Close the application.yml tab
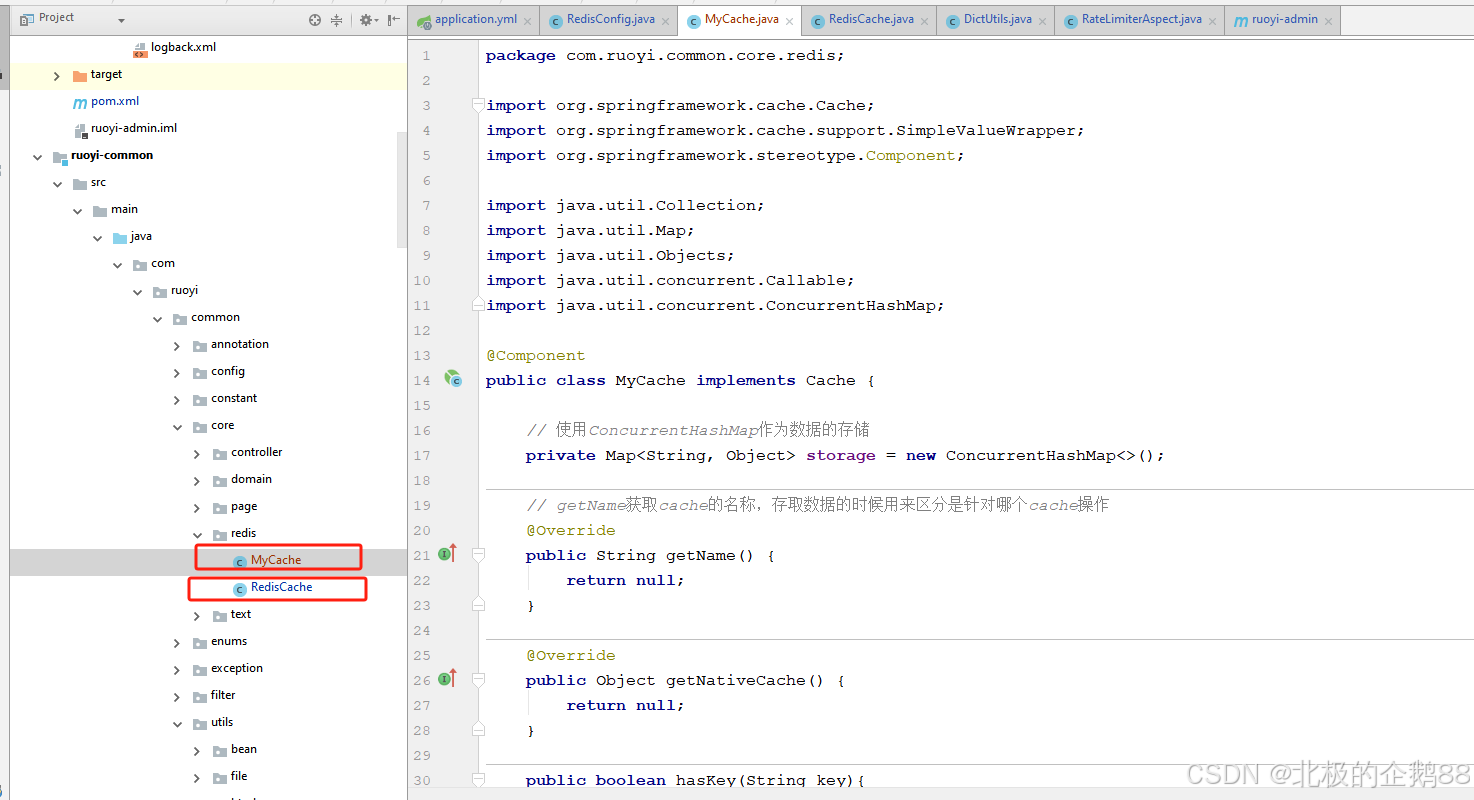 [529, 21]
